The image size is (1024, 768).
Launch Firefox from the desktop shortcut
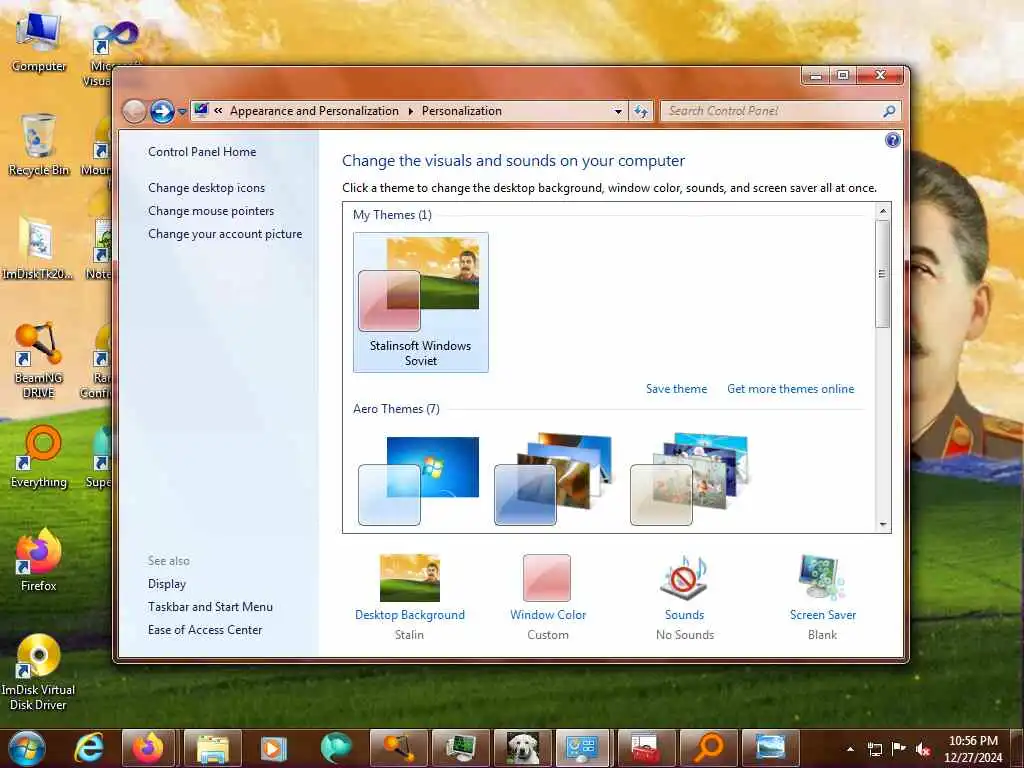(x=39, y=560)
